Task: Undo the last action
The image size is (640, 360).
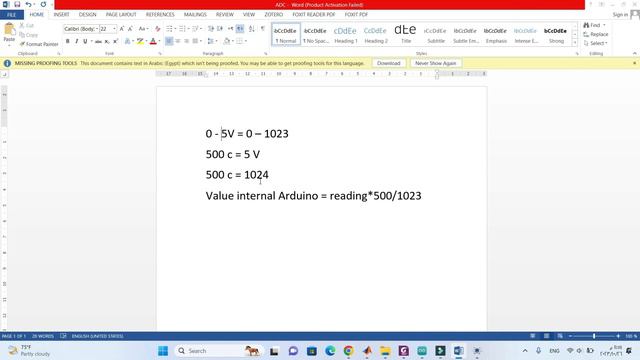Action: click(x=28, y=4)
